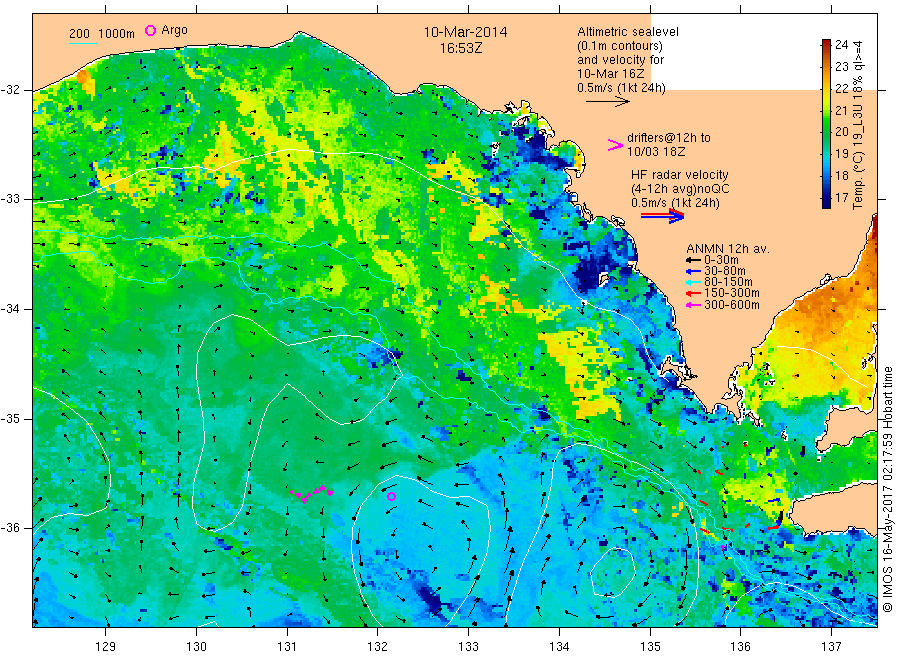Click the longitude label 135

pyautogui.click(x=650, y=647)
